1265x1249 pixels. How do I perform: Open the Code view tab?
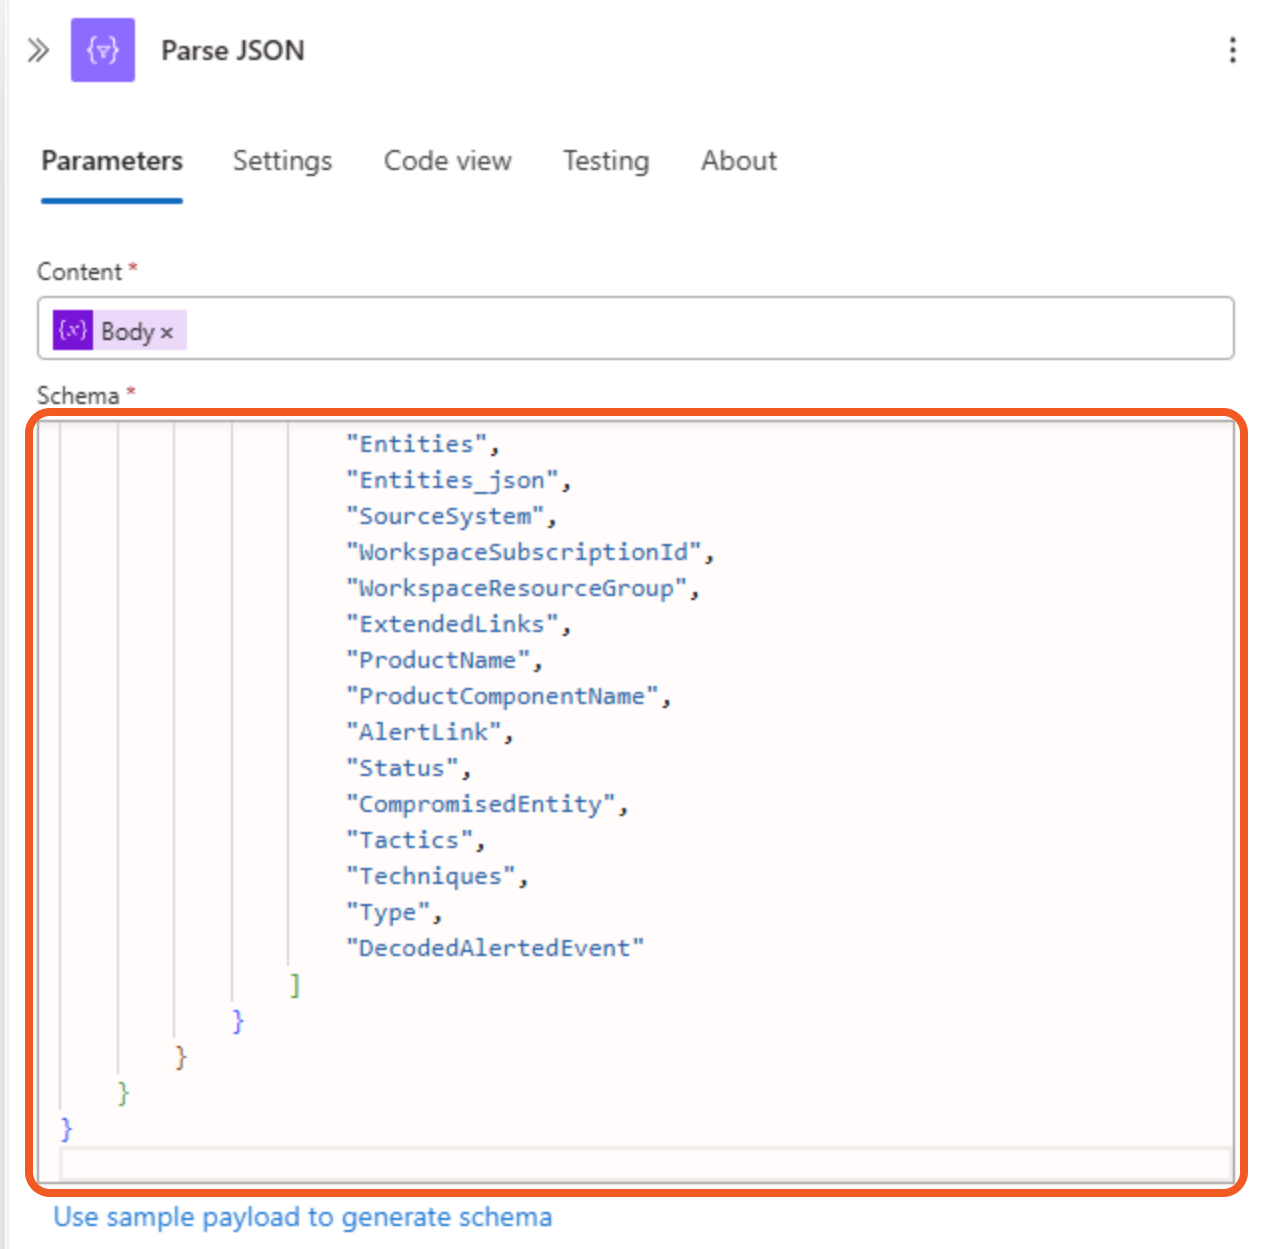(447, 161)
